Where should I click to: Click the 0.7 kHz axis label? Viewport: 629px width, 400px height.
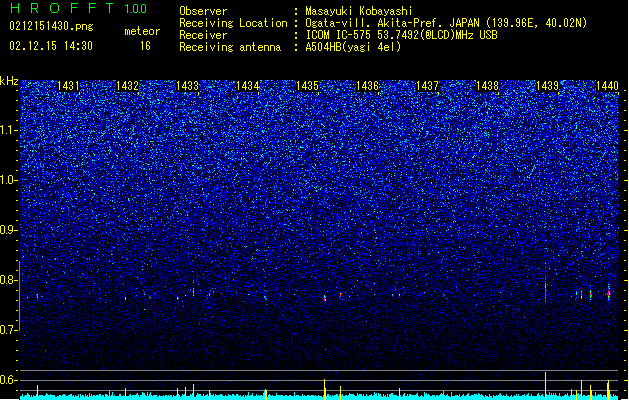tap(9, 330)
